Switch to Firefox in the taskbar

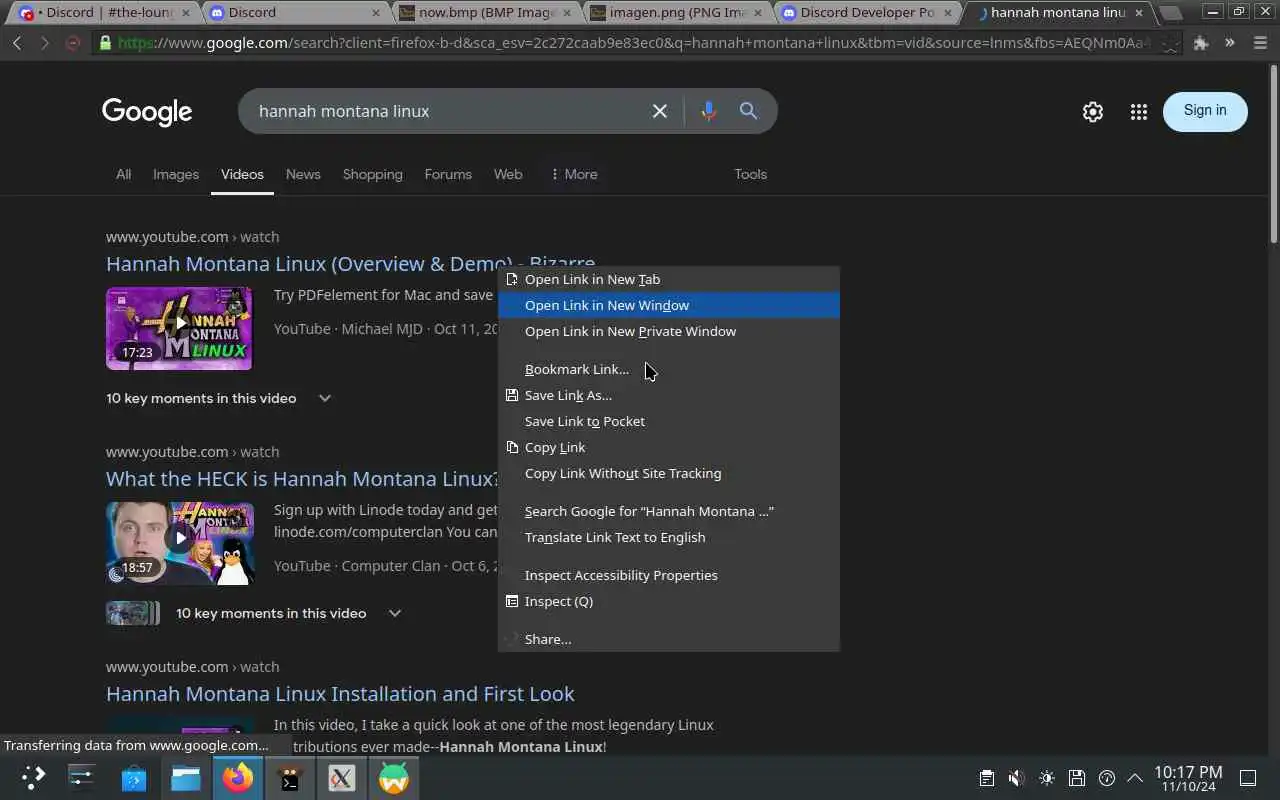click(x=238, y=778)
